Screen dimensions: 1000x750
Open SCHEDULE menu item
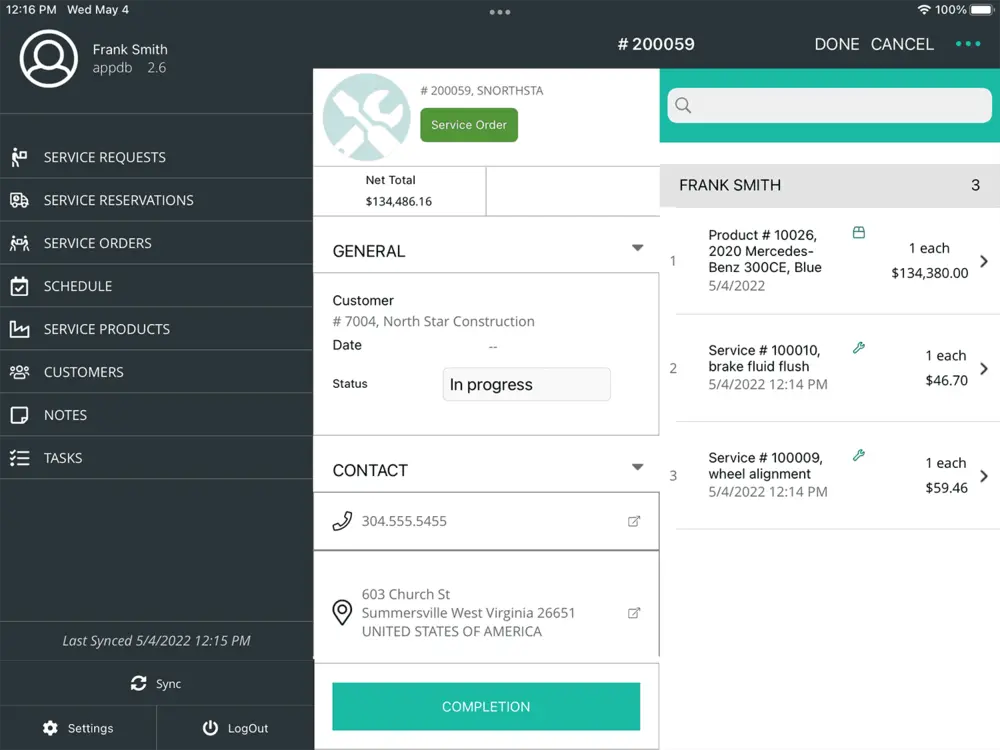(156, 286)
